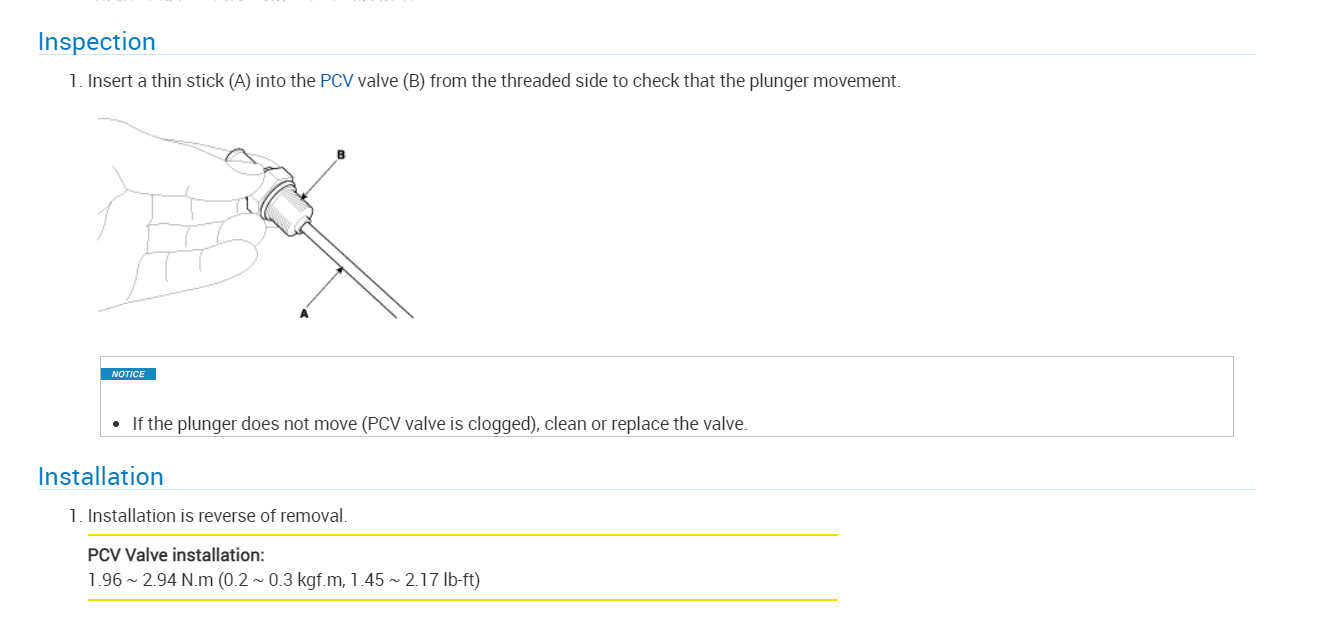Click the PCV hyperlink in the inspection step
This screenshot has height=628, width=1323.
coord(336,81)
